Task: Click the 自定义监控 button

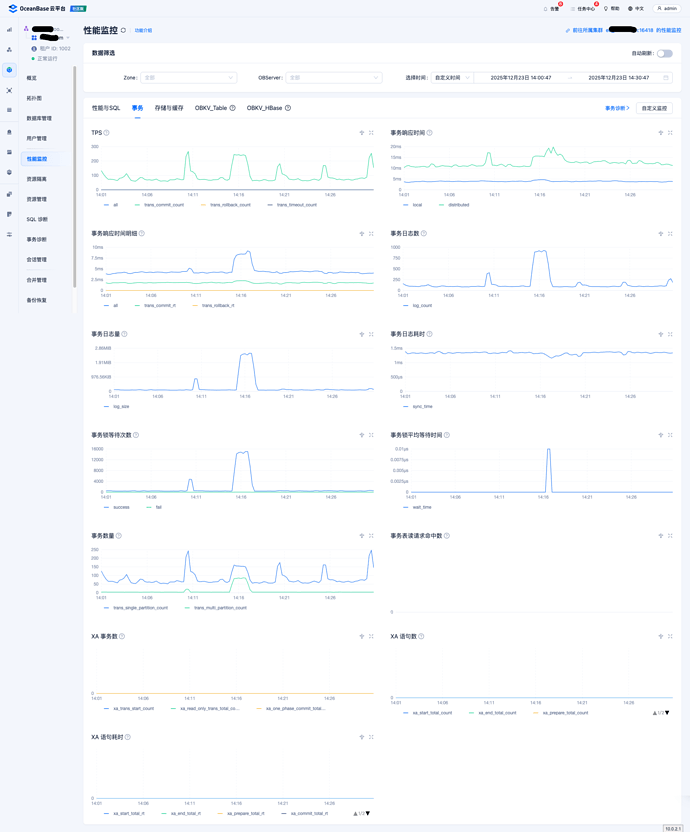Action: pyautogui.click(x=654, y=108)
